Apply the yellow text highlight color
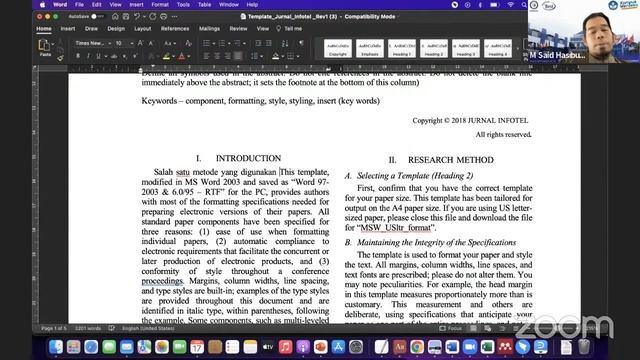 click(x=166, y=56)
